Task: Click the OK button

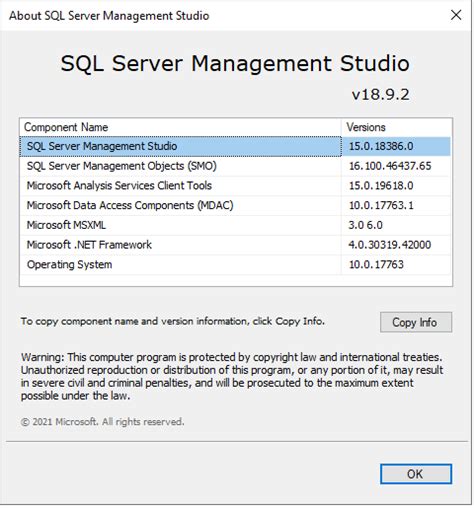Action: click(x=416, y=474)
